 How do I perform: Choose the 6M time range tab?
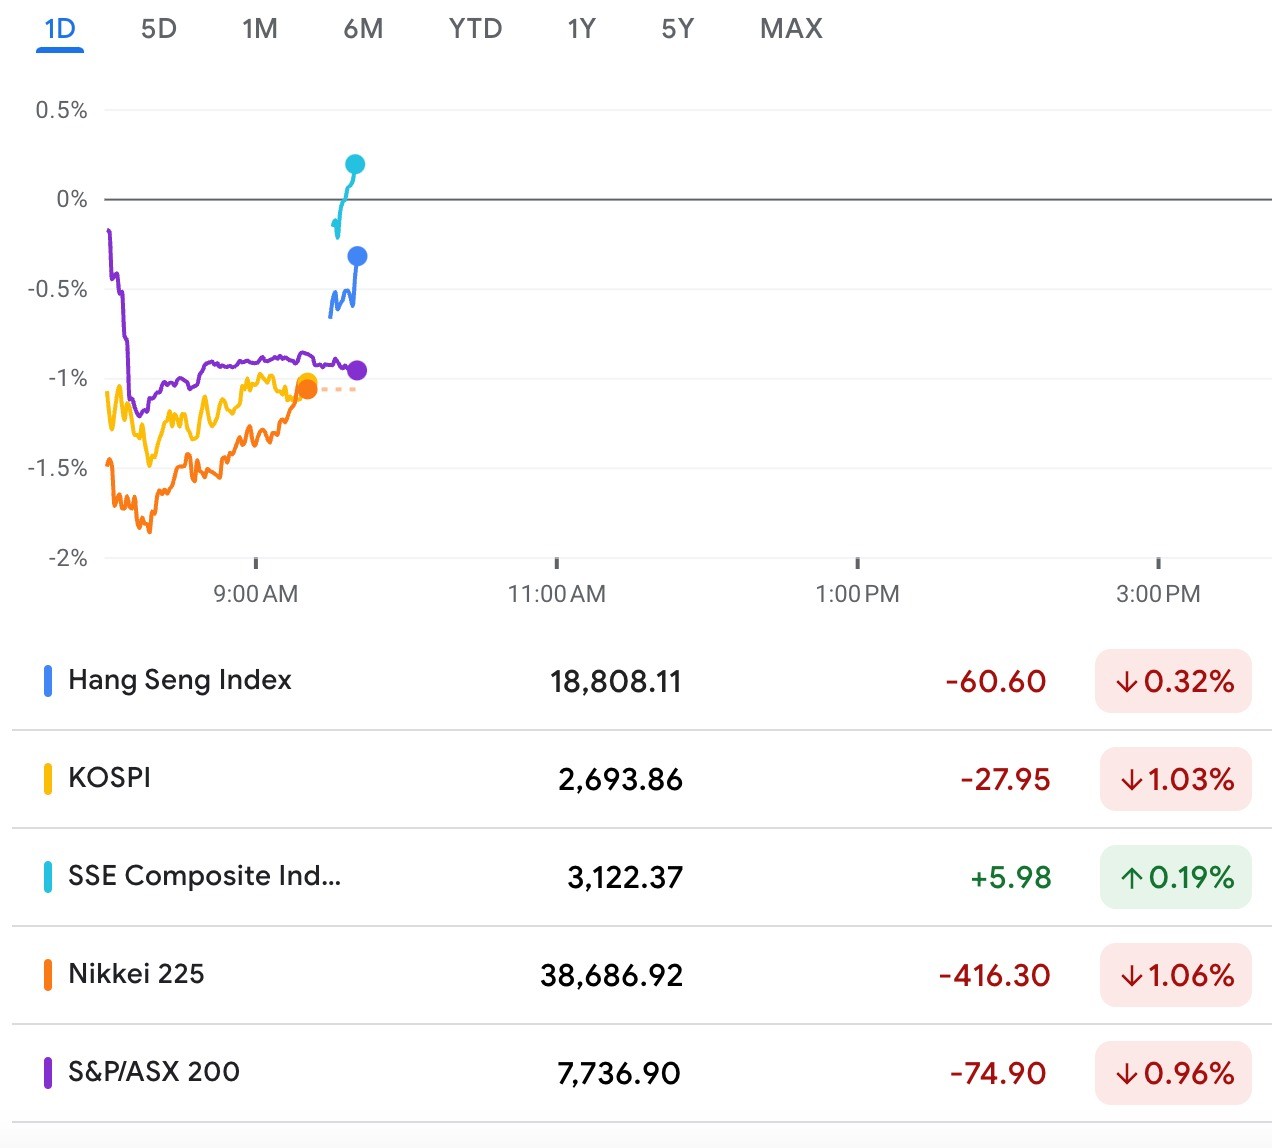pyautogui.click(x=363, y=29)
